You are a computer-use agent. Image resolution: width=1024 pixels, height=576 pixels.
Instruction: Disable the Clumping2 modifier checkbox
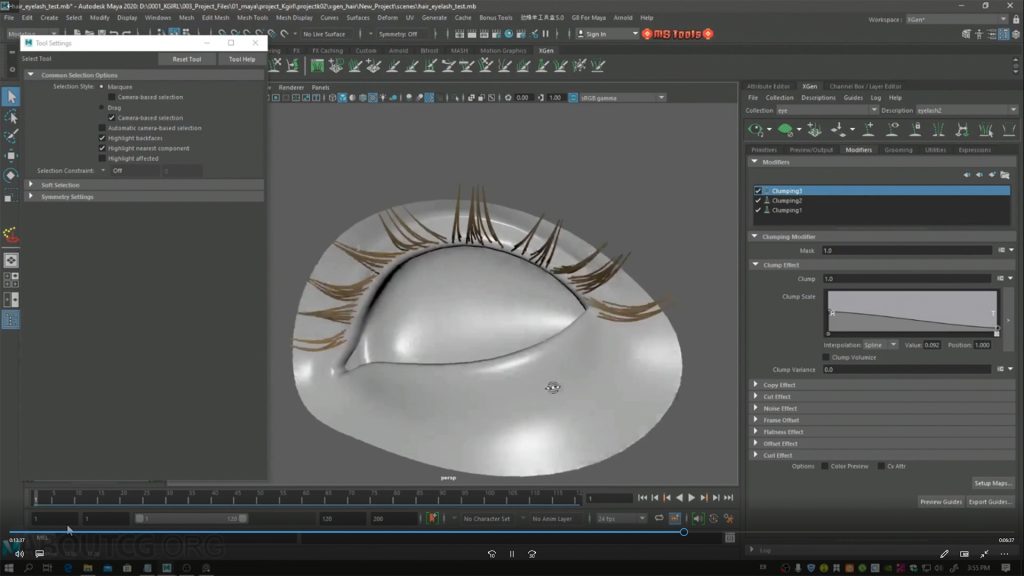pos(758,200)
